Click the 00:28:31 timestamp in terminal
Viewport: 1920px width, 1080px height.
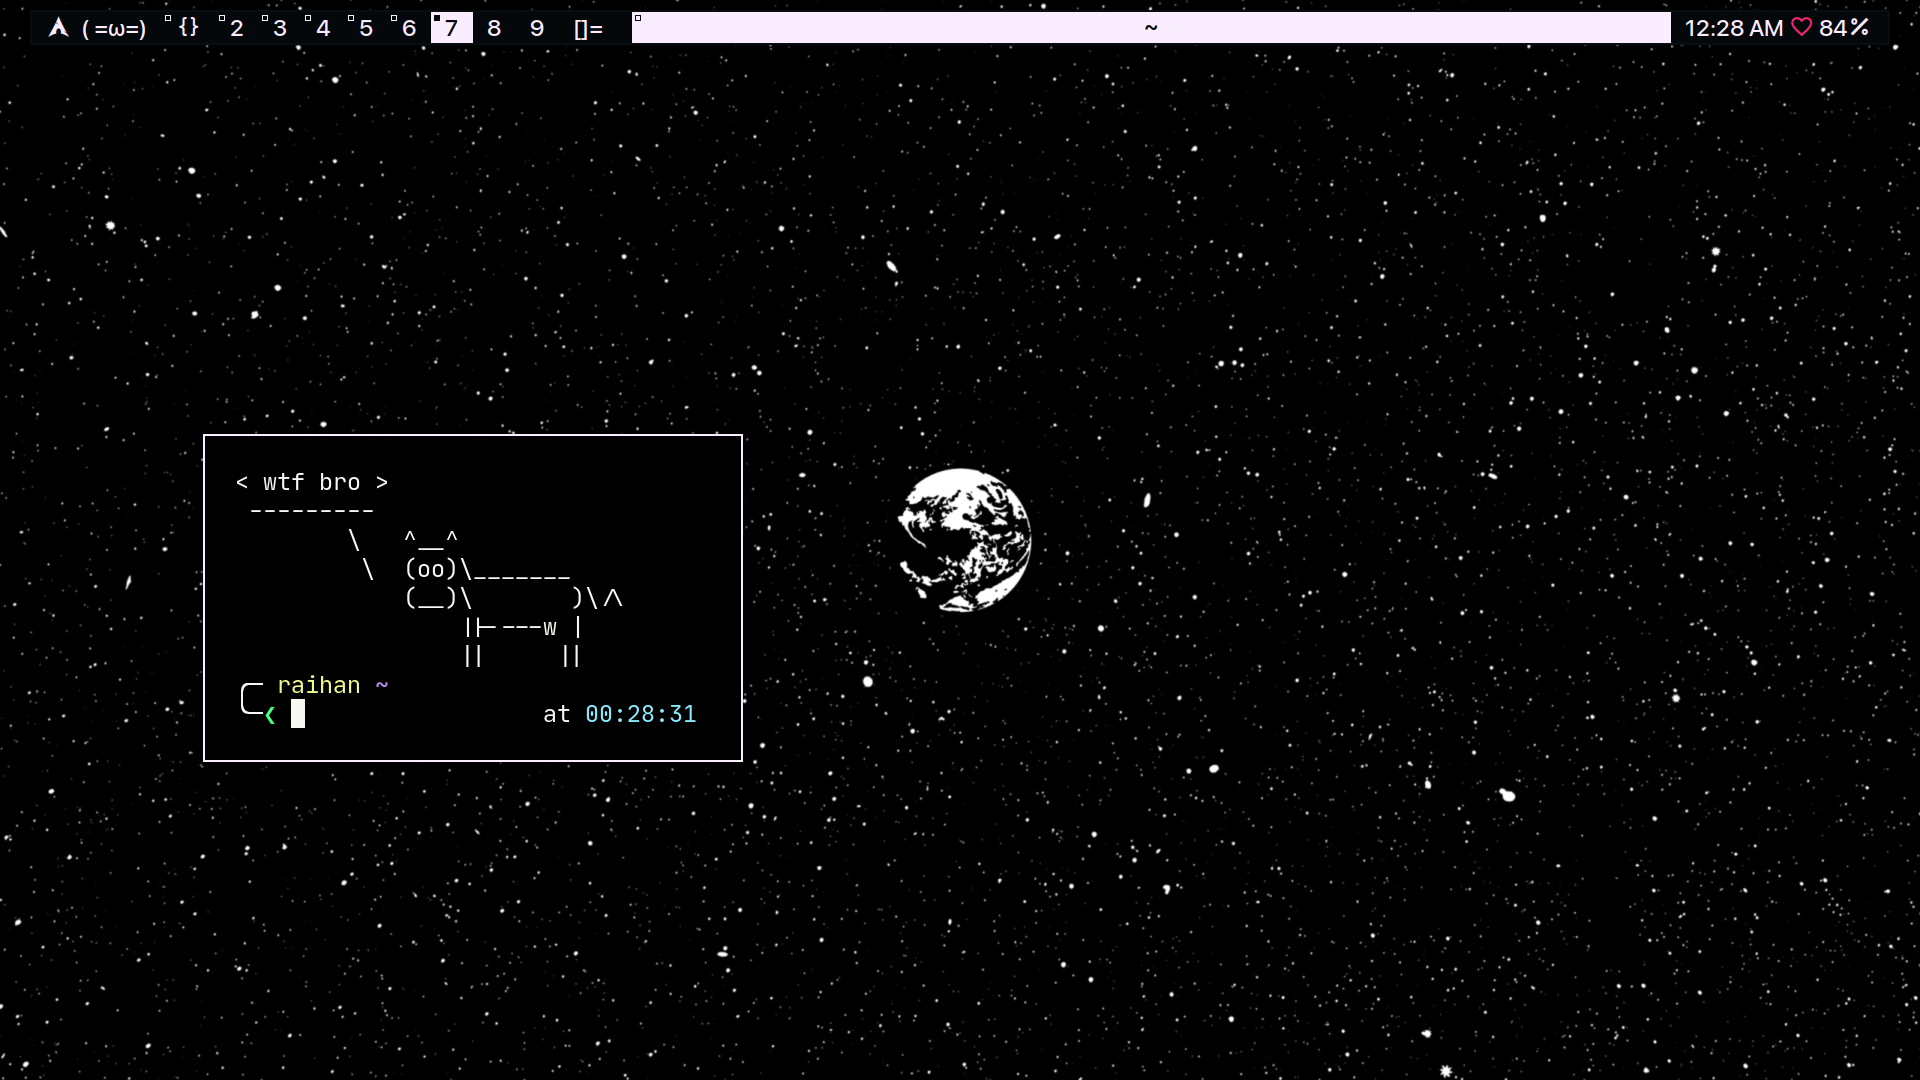pyautogui.click(x=640, y=714)
